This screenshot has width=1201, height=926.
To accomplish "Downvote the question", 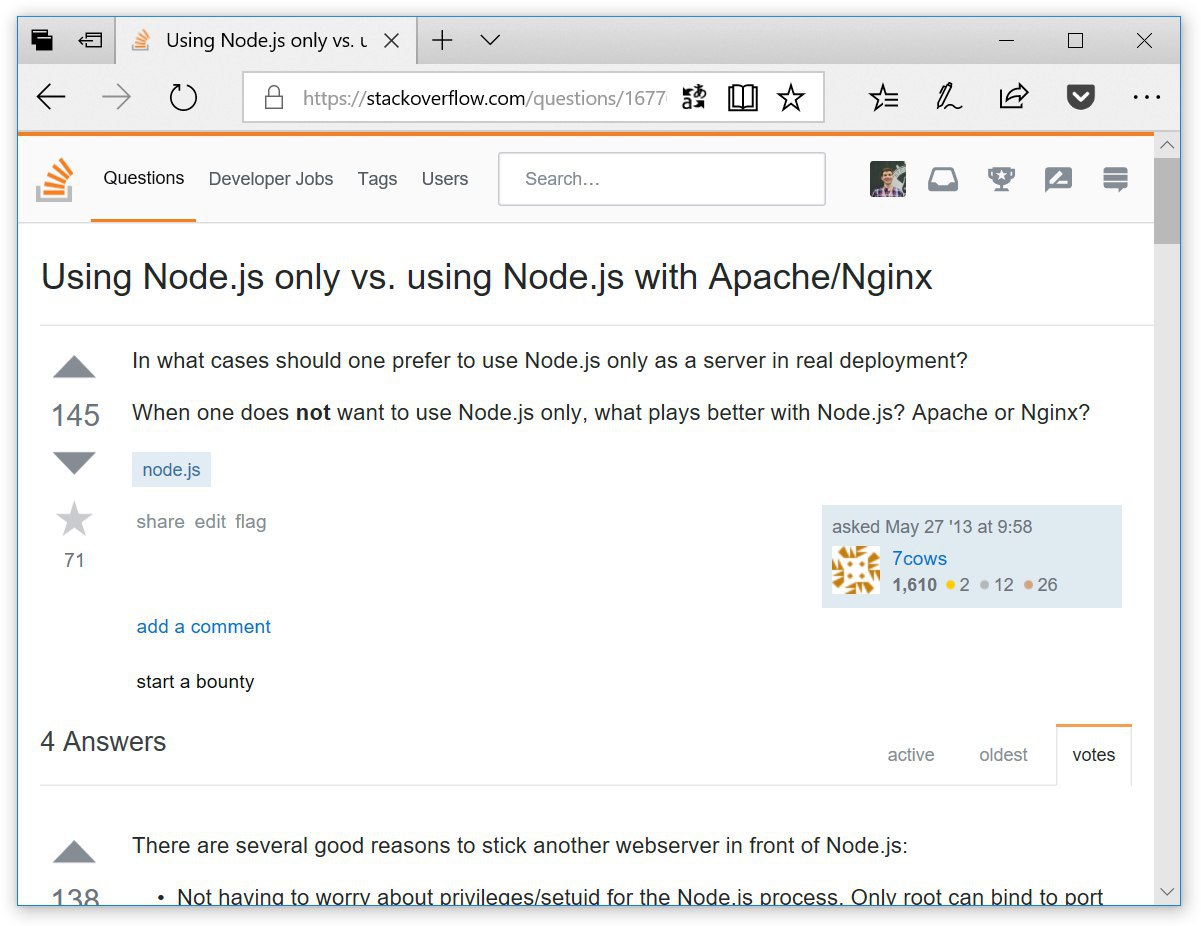I will point(74,462).
